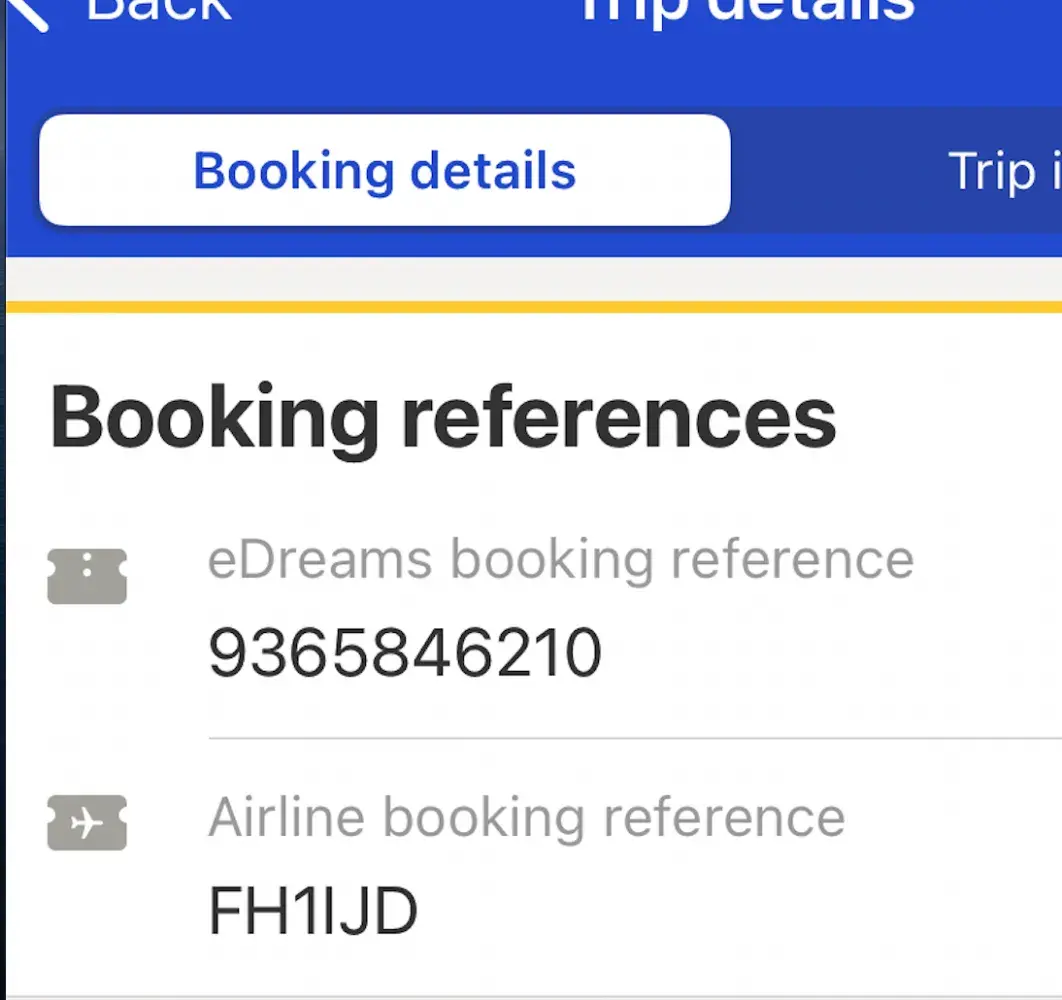Tap the Back text label

tap(158, 10)
